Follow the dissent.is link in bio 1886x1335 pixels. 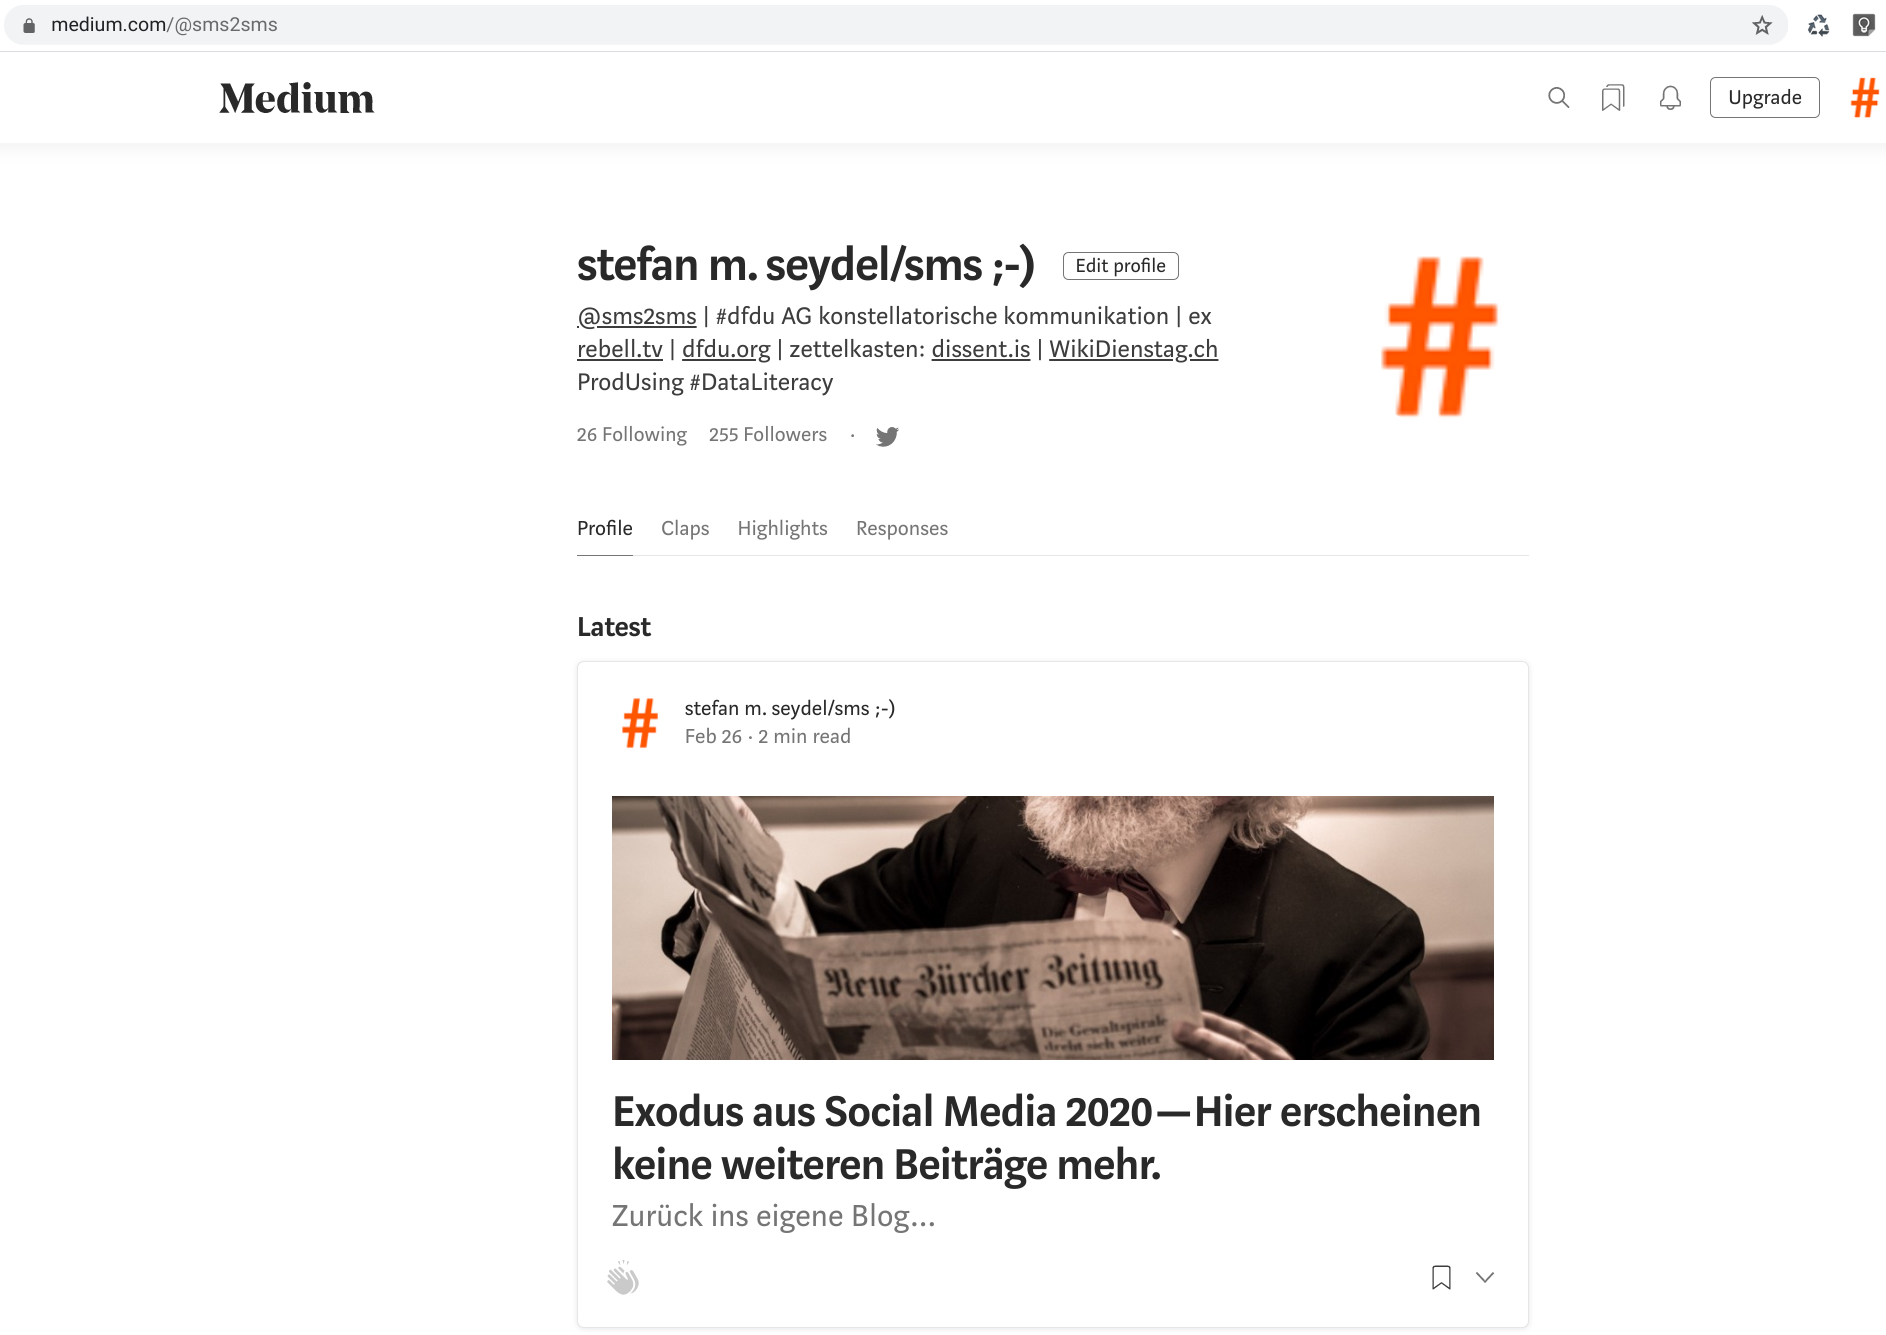pyautogui.click(x=980, y=349)
